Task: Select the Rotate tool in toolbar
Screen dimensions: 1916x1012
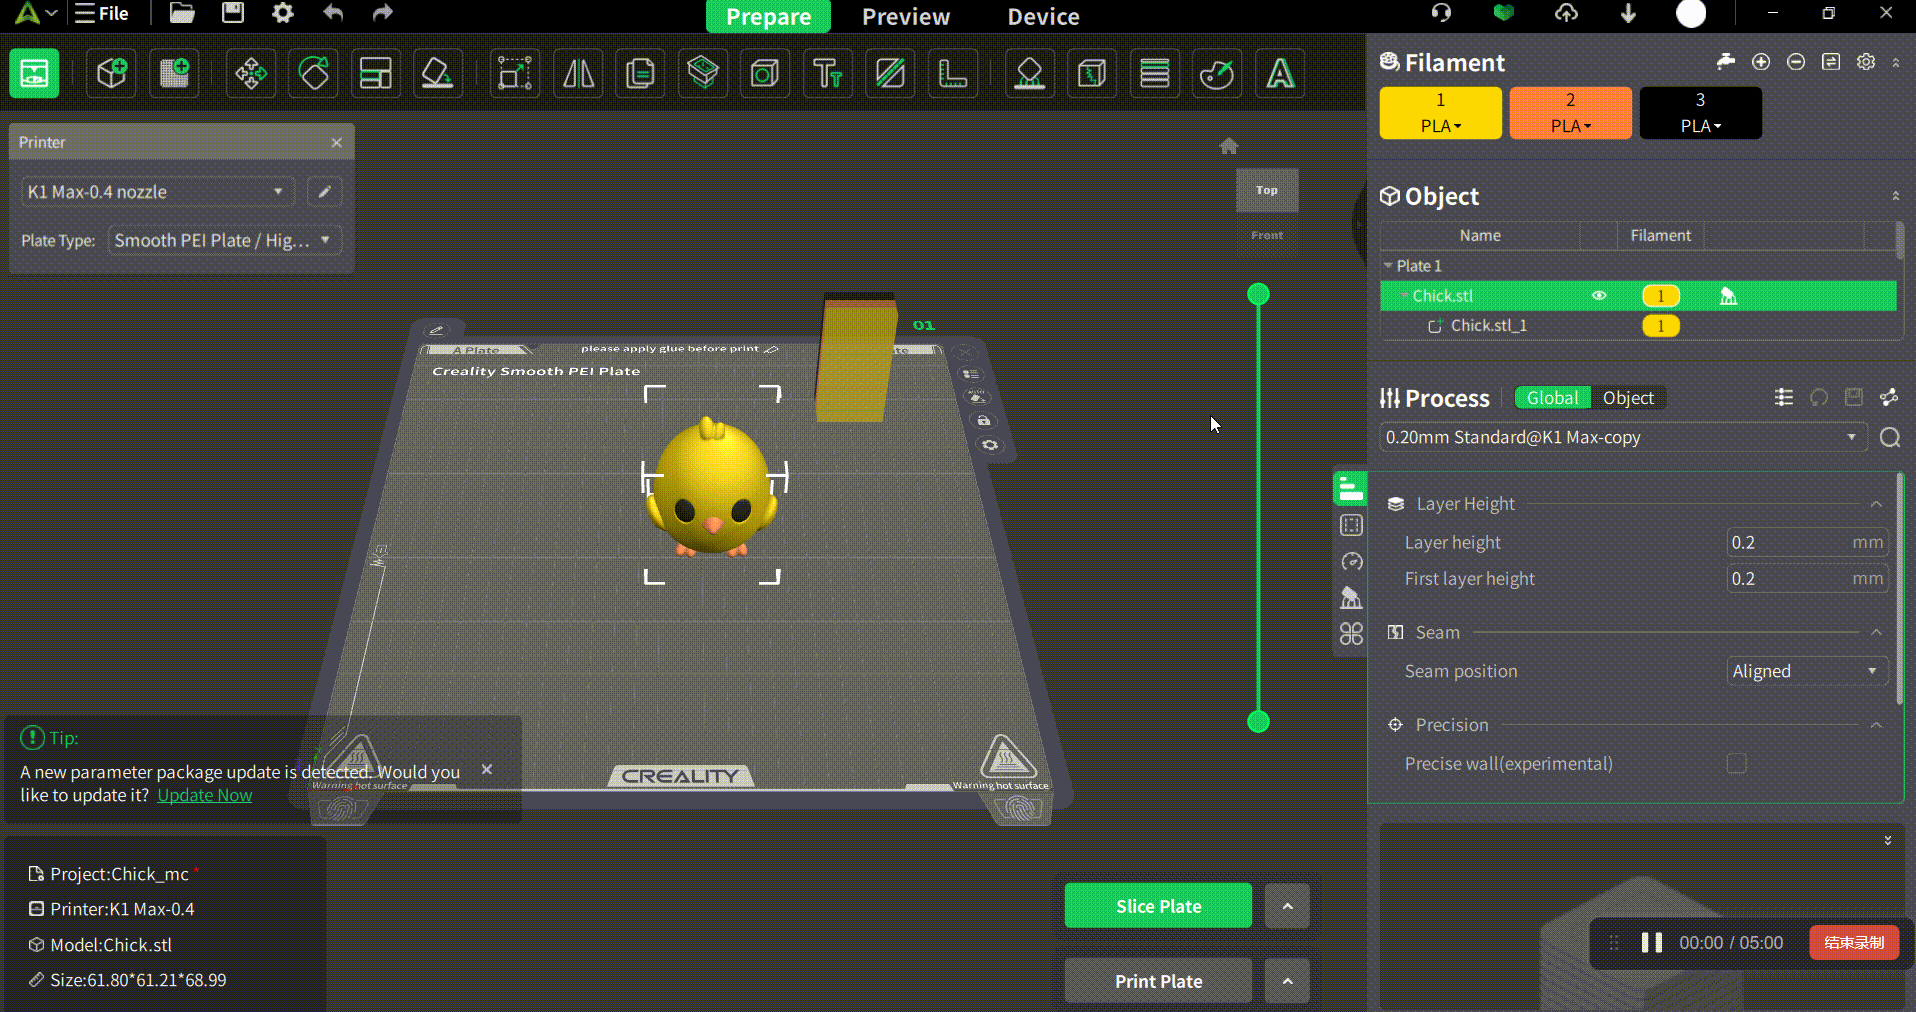Action: [313, 73]
